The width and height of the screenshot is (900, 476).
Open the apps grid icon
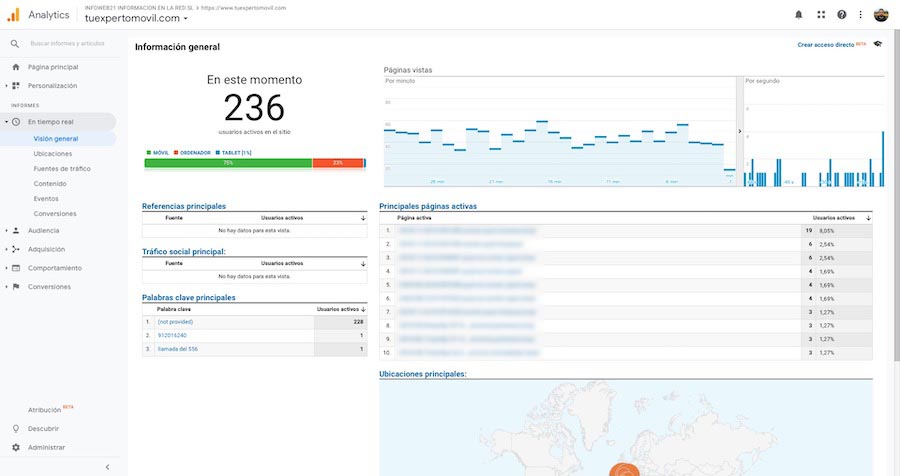pyautogui.click(x=821, y=14)
